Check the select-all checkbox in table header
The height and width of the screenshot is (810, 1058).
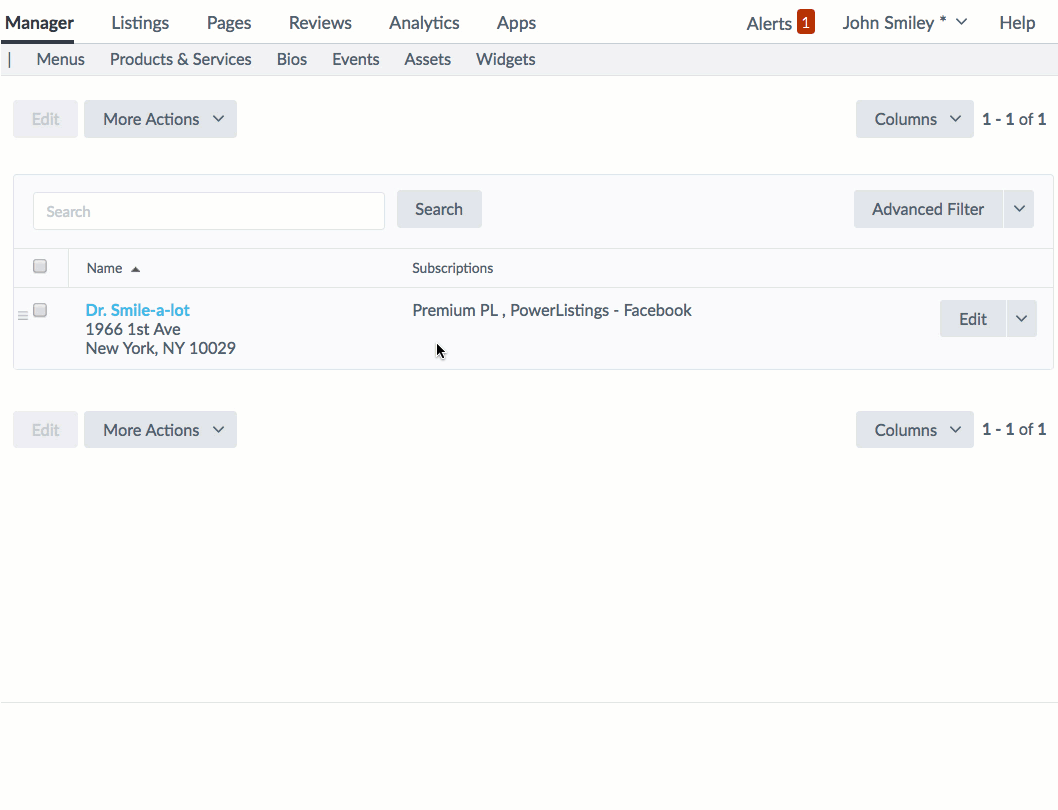(39, 266)
